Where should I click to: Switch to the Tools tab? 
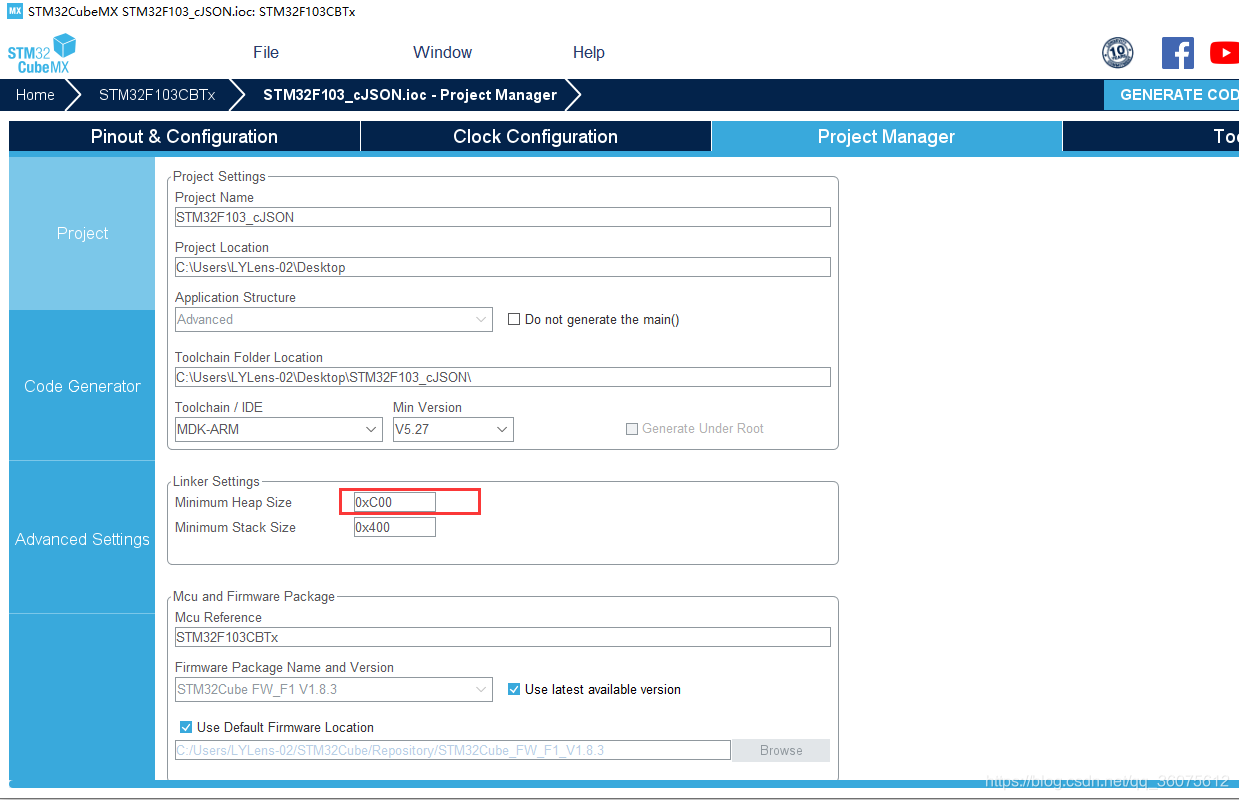click(x=1151, y=137)
